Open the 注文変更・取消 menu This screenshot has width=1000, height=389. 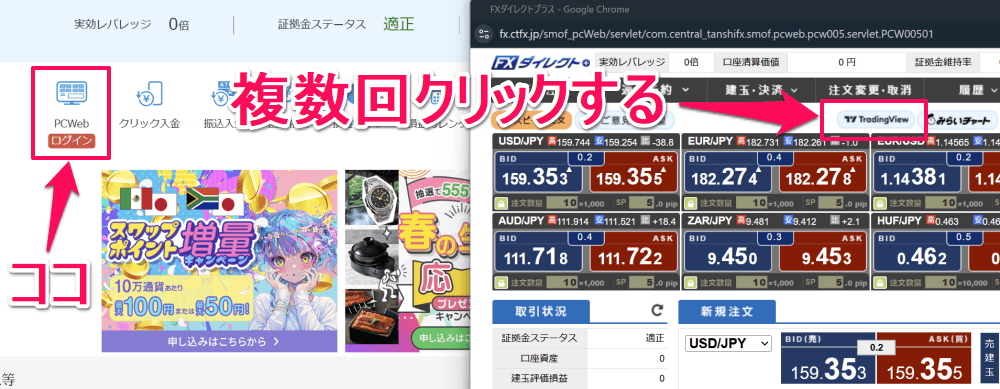pos(869,90)
